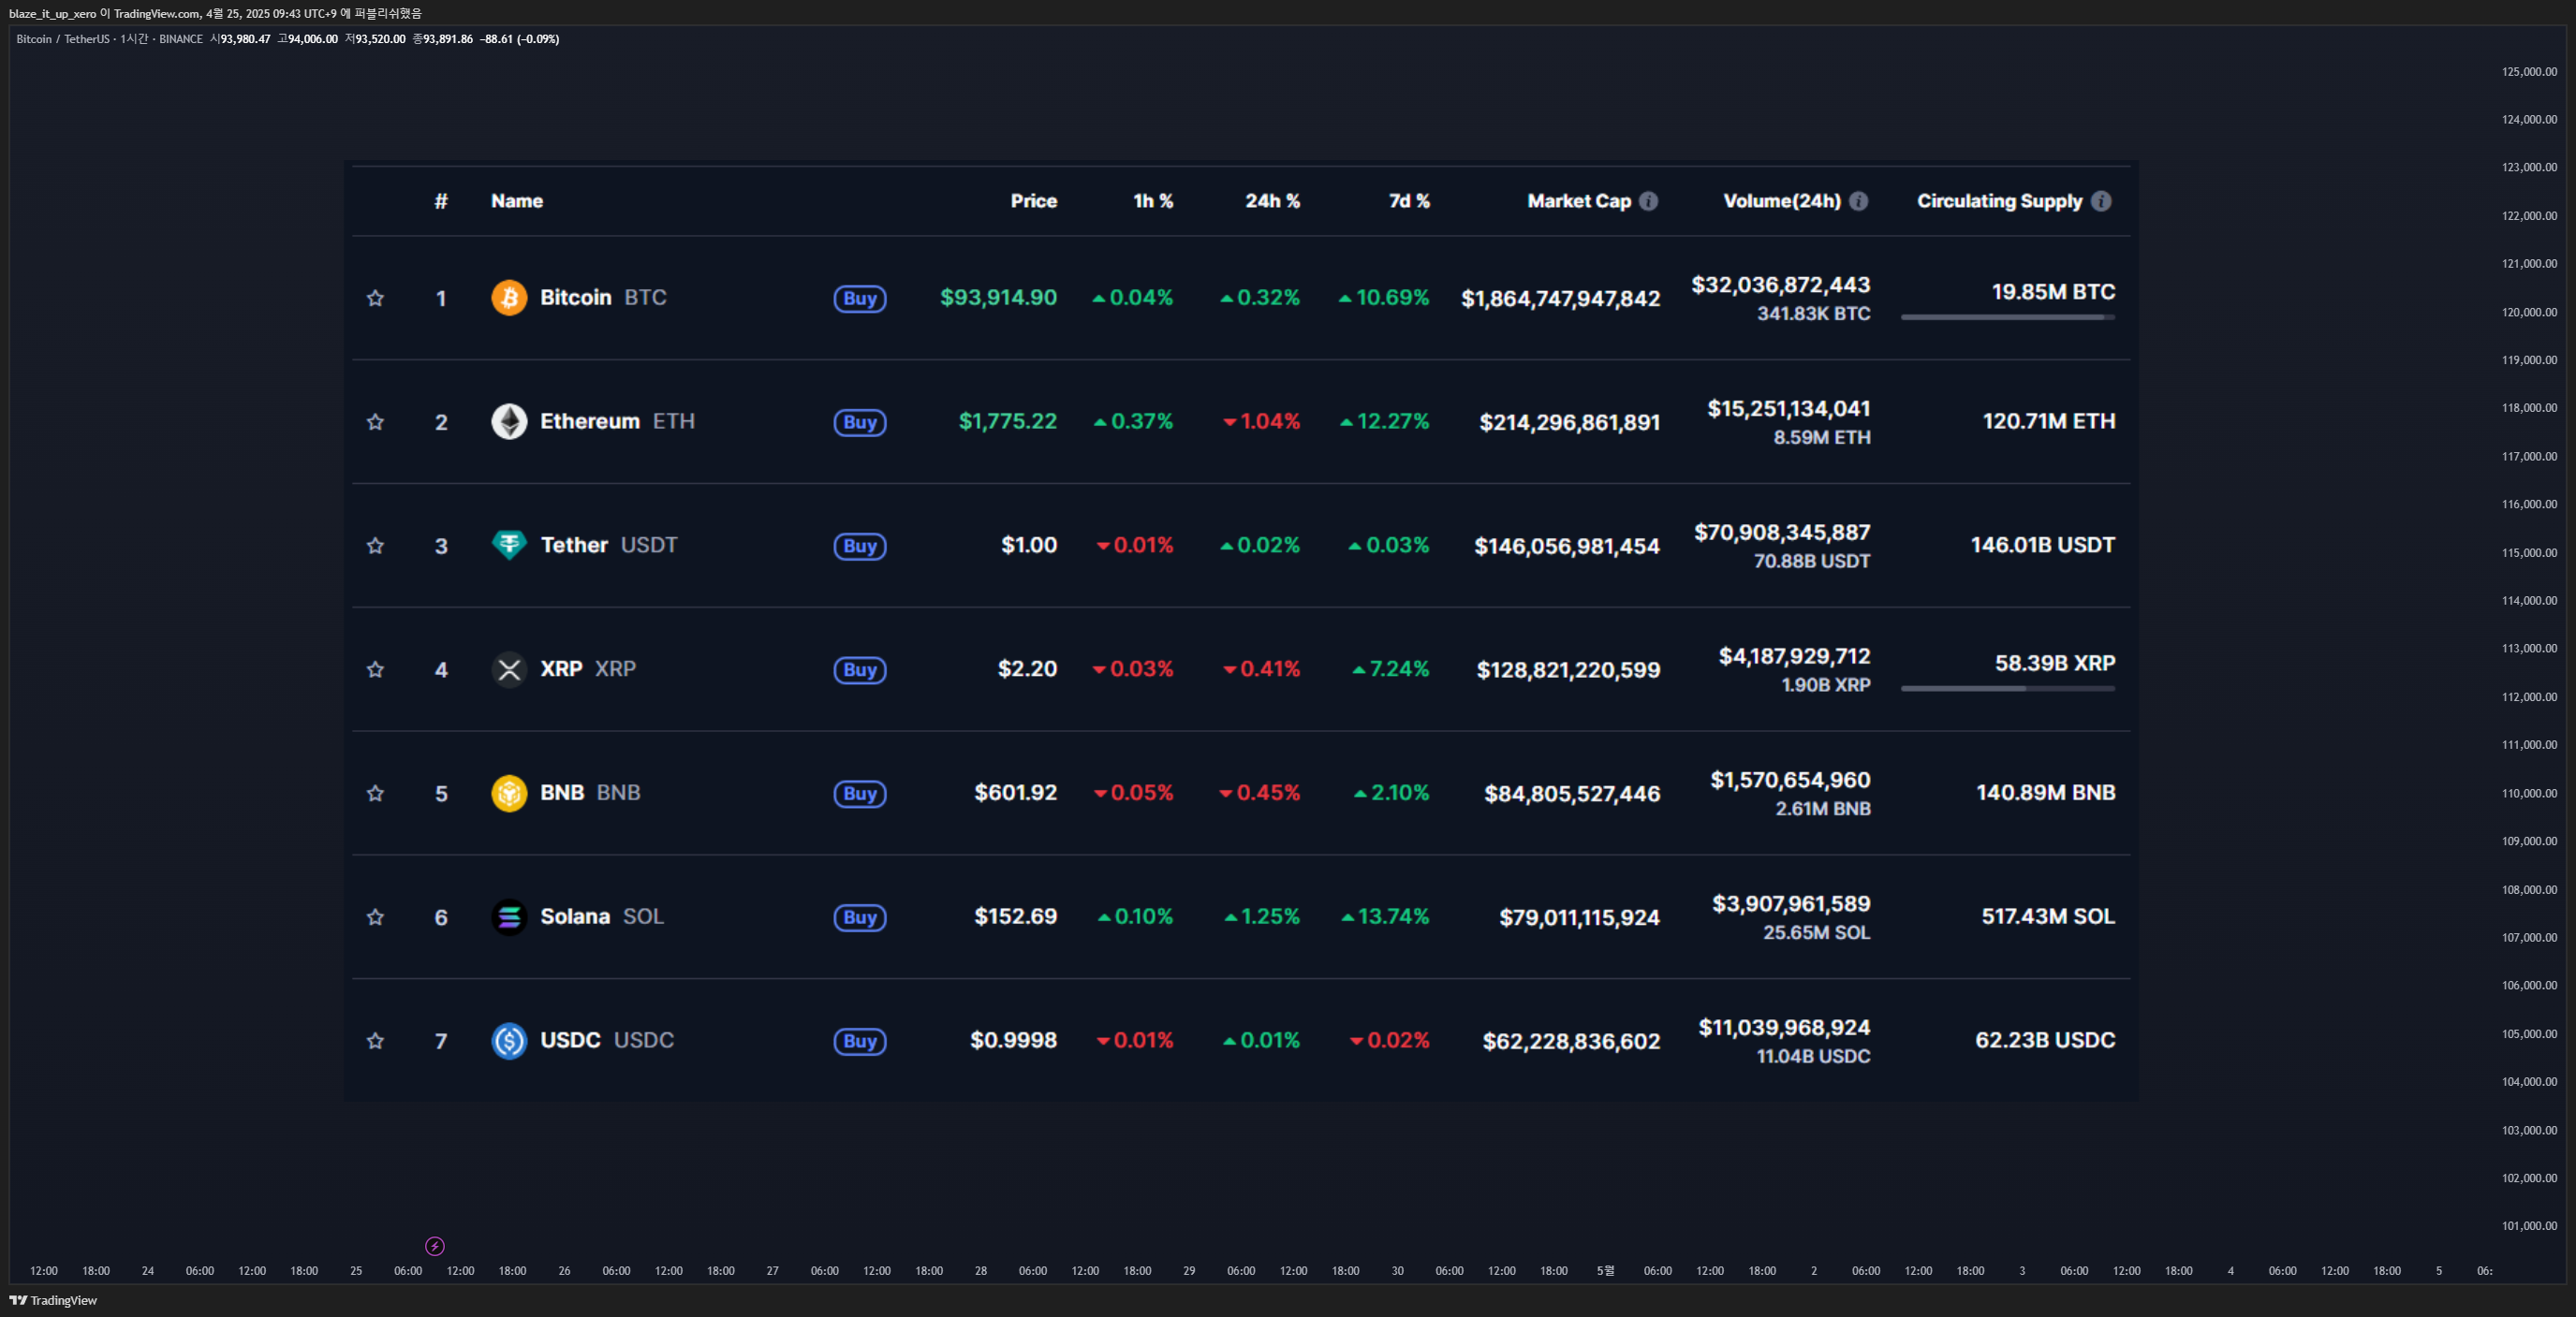Click the XRP cross logo
The height and width of the screenshot is (1317, 2576).
[509, 669]
